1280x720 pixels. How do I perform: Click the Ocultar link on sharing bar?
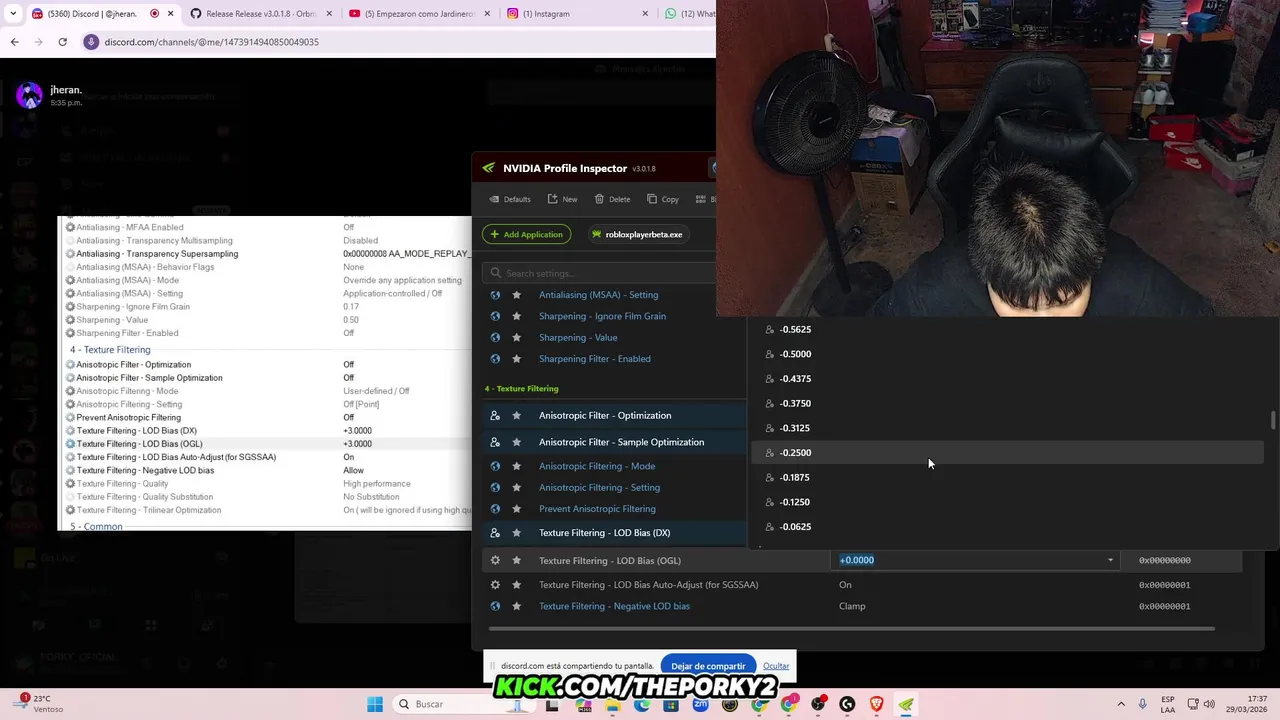(x=776, y=666)
